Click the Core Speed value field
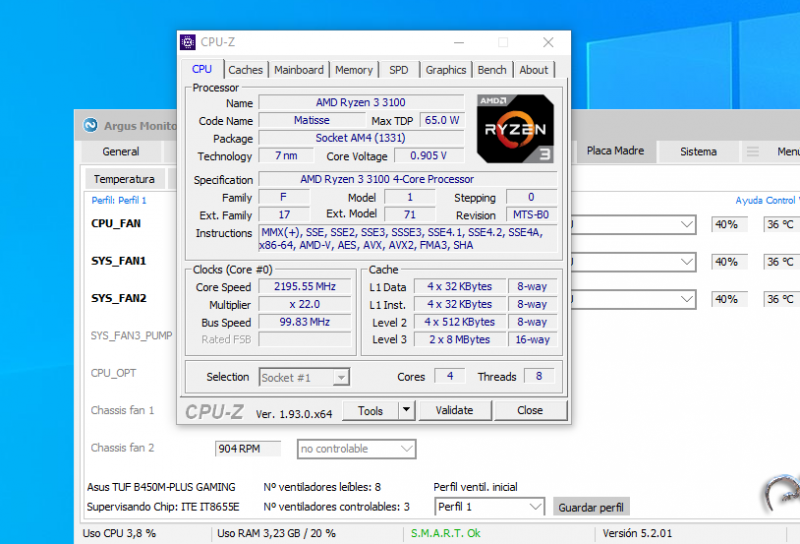Screen dimensions: 800x544 (305, 288)
